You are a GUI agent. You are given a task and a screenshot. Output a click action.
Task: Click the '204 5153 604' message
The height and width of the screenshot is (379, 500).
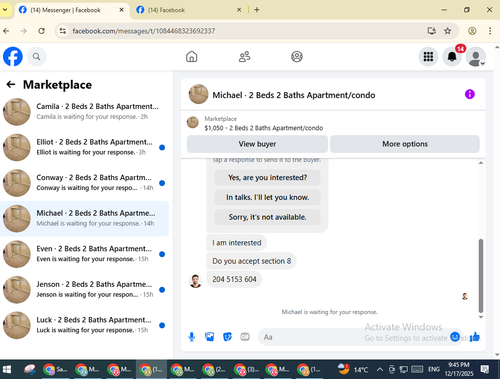tap(234, 279)
